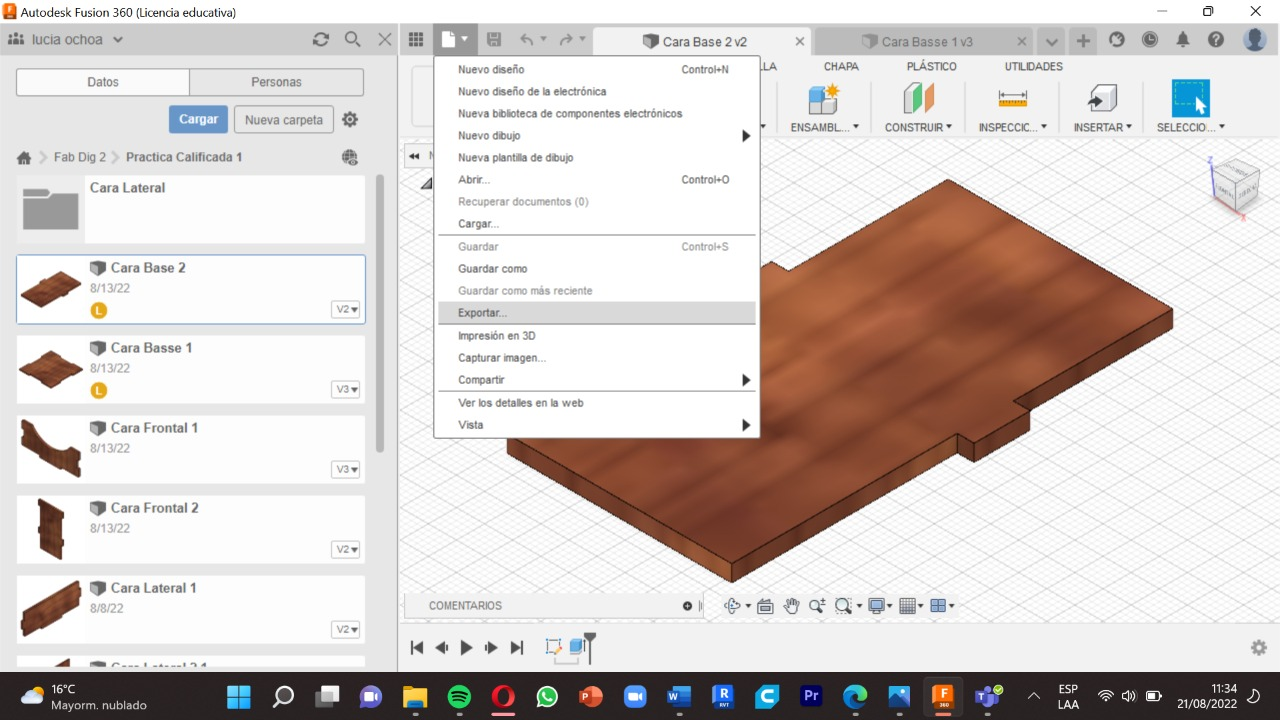The height and width of the screenshot is (720, 1280).
Task: Open the data panel grid icon
Action: pos(416,40)
